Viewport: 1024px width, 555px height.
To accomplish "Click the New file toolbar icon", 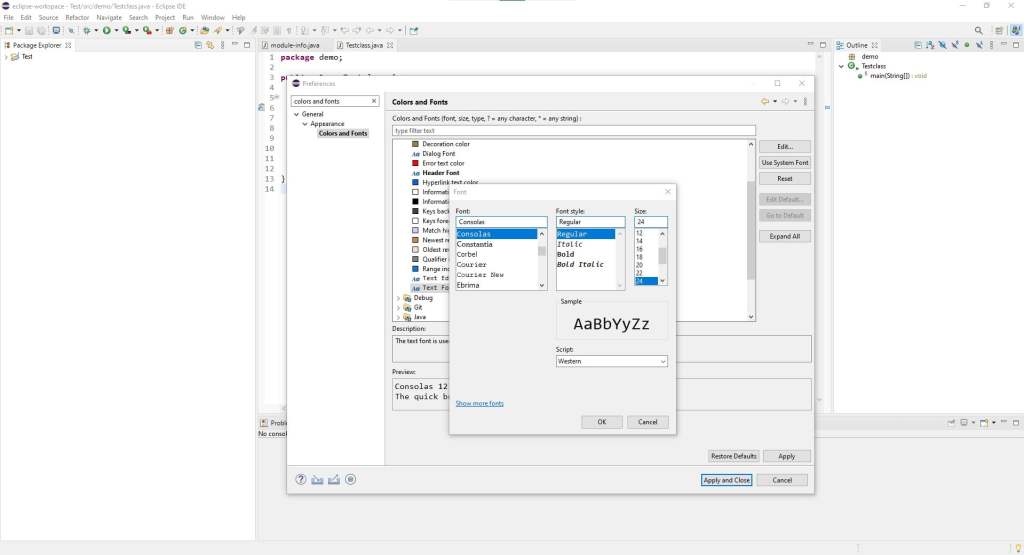I will tap(8, 30).
